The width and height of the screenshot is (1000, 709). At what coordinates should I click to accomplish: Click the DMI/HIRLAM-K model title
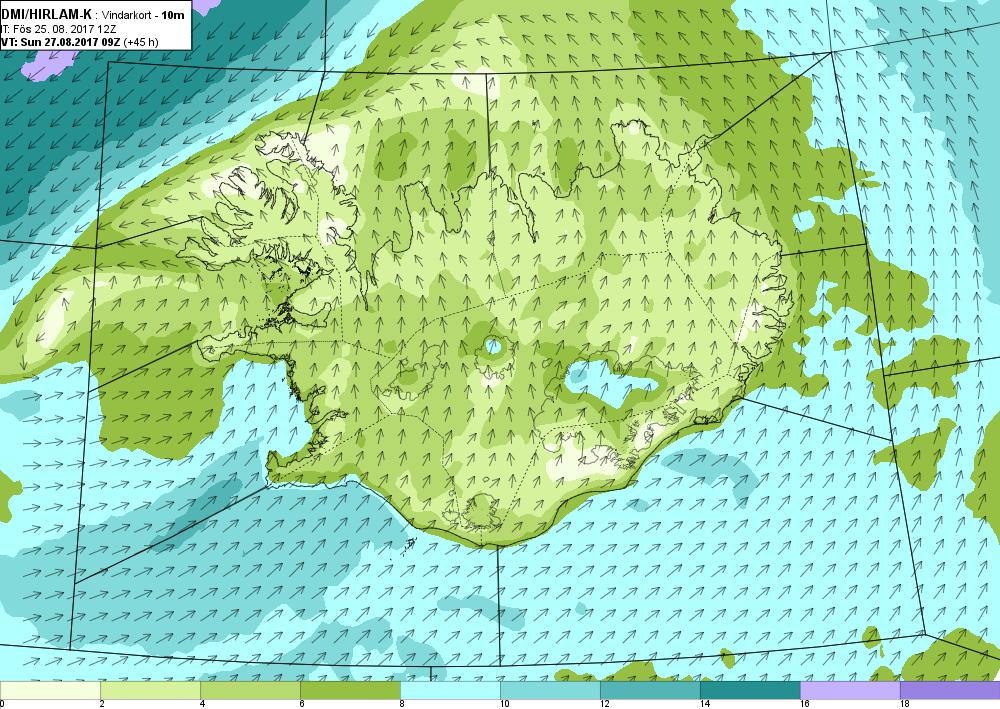[x=47, y=15]
